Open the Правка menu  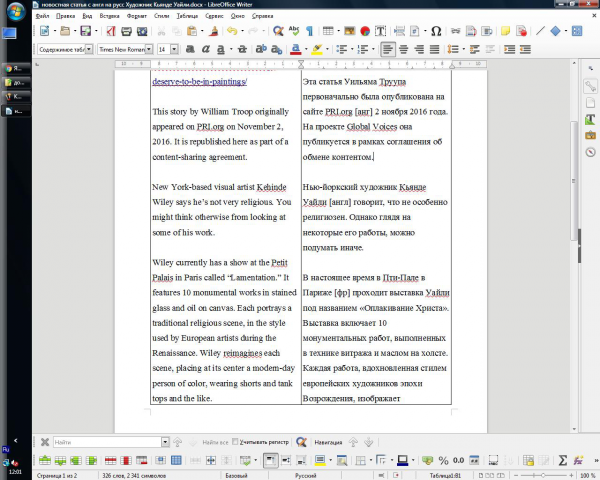[65, 16]
